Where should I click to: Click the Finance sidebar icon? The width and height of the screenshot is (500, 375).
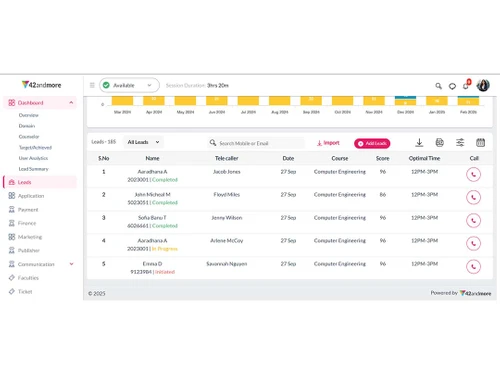pyautogui.click(x=12, y=223)
